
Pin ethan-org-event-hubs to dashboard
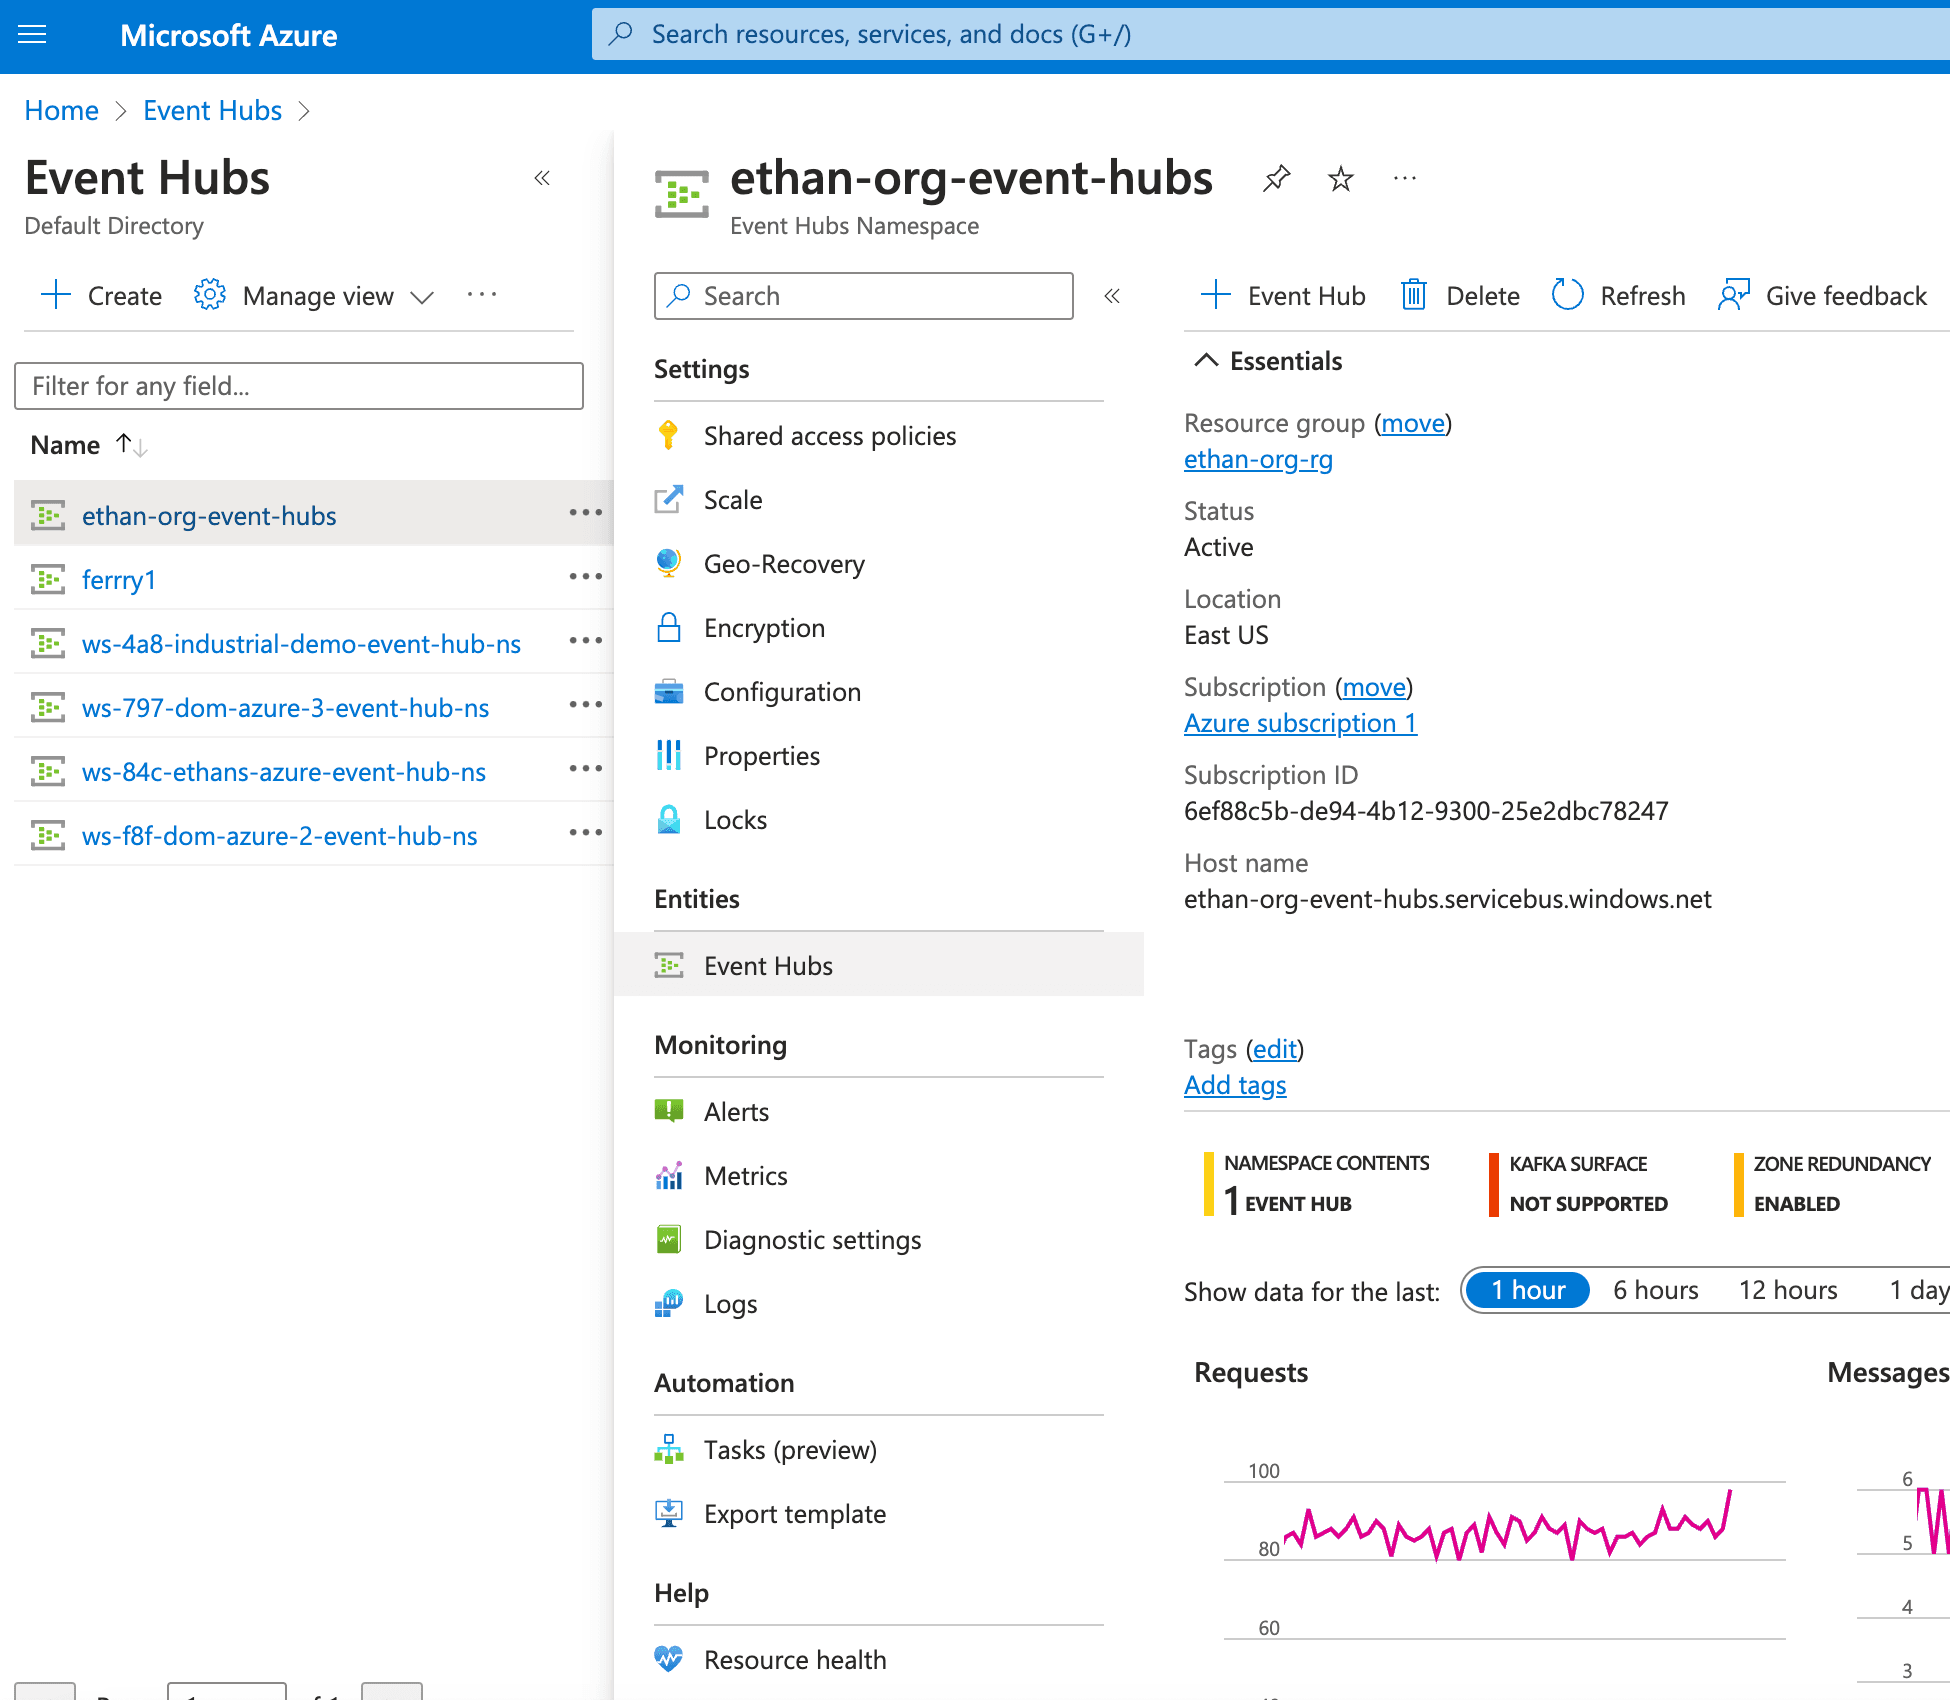(x=1276, y=179)
